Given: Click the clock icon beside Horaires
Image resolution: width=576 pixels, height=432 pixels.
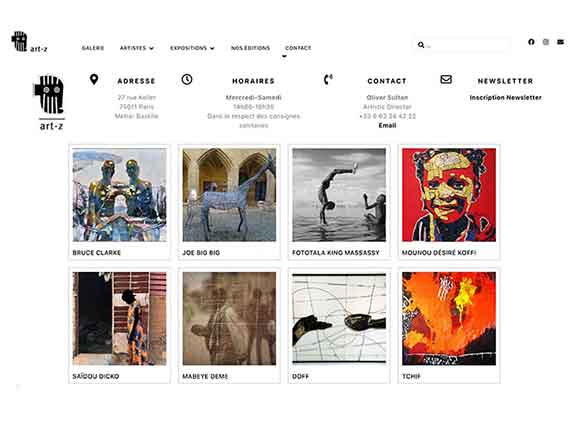Looking at the screenshot, I should coord(187,79).
